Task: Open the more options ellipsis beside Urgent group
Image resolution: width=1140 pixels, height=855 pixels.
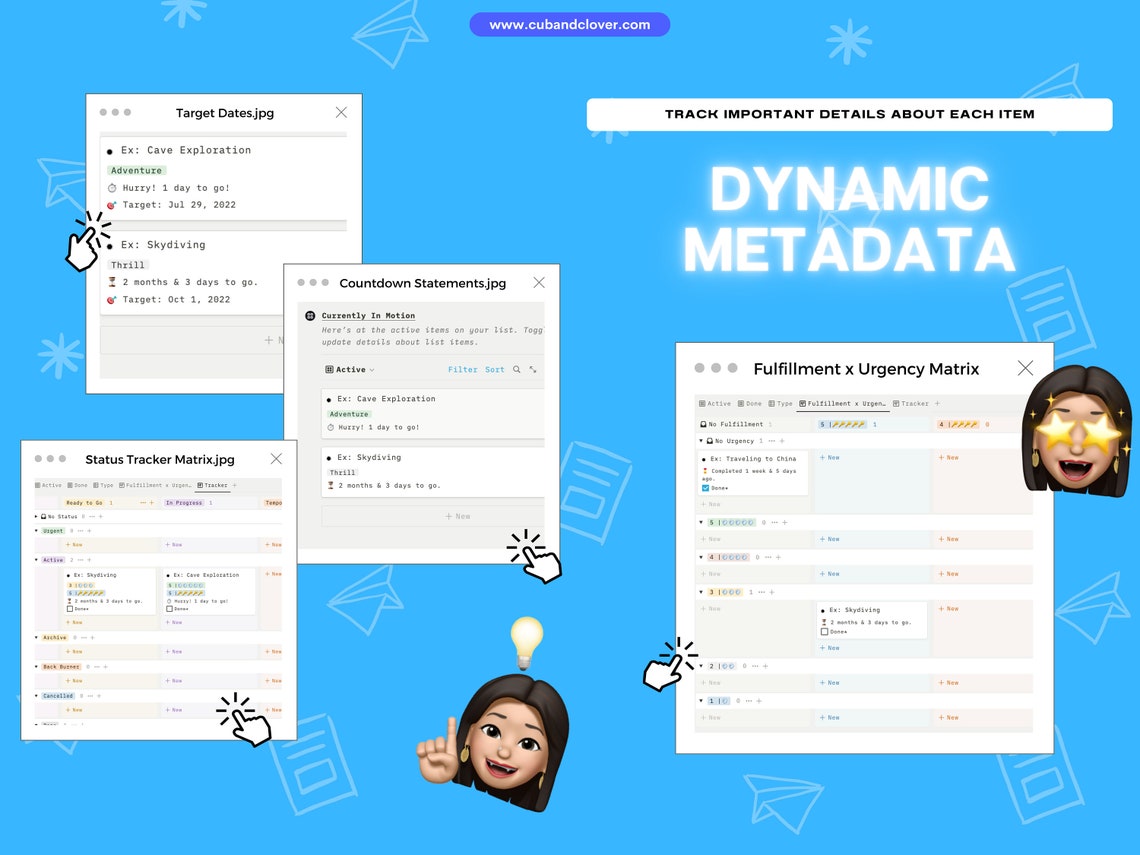Action: pos(79,530)
